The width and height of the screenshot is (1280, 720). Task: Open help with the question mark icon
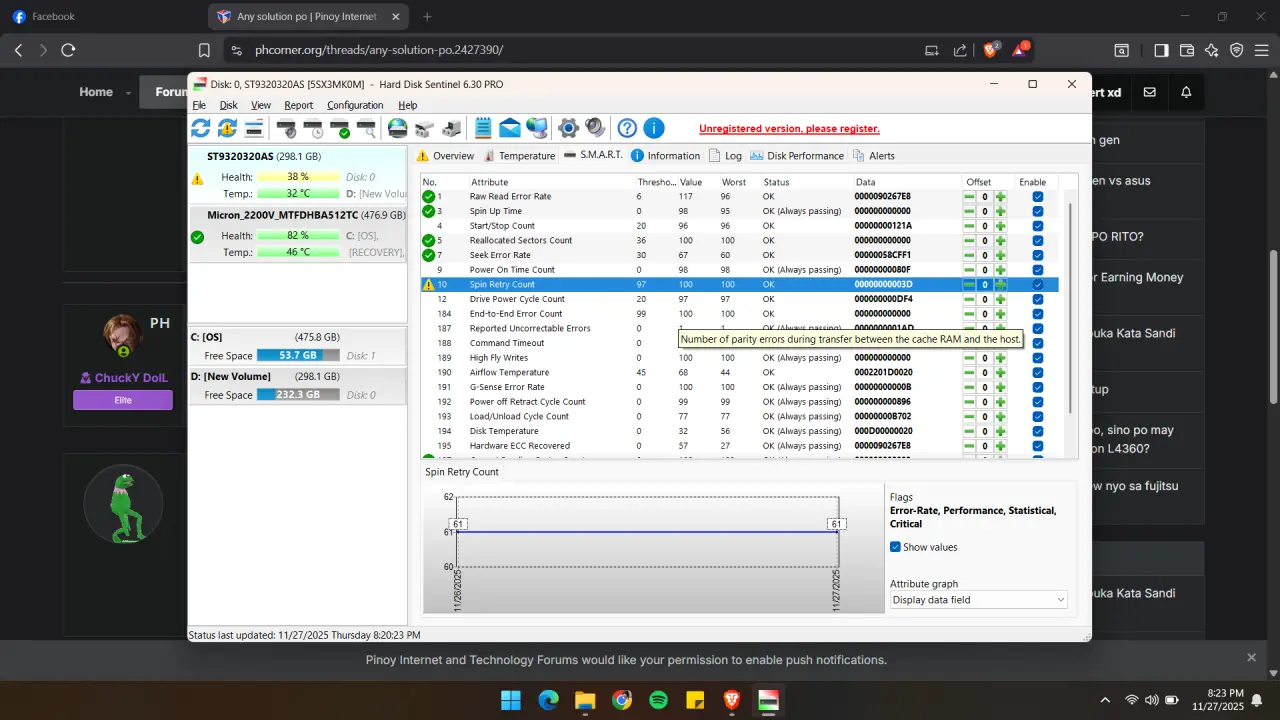(x=627, y=128)
